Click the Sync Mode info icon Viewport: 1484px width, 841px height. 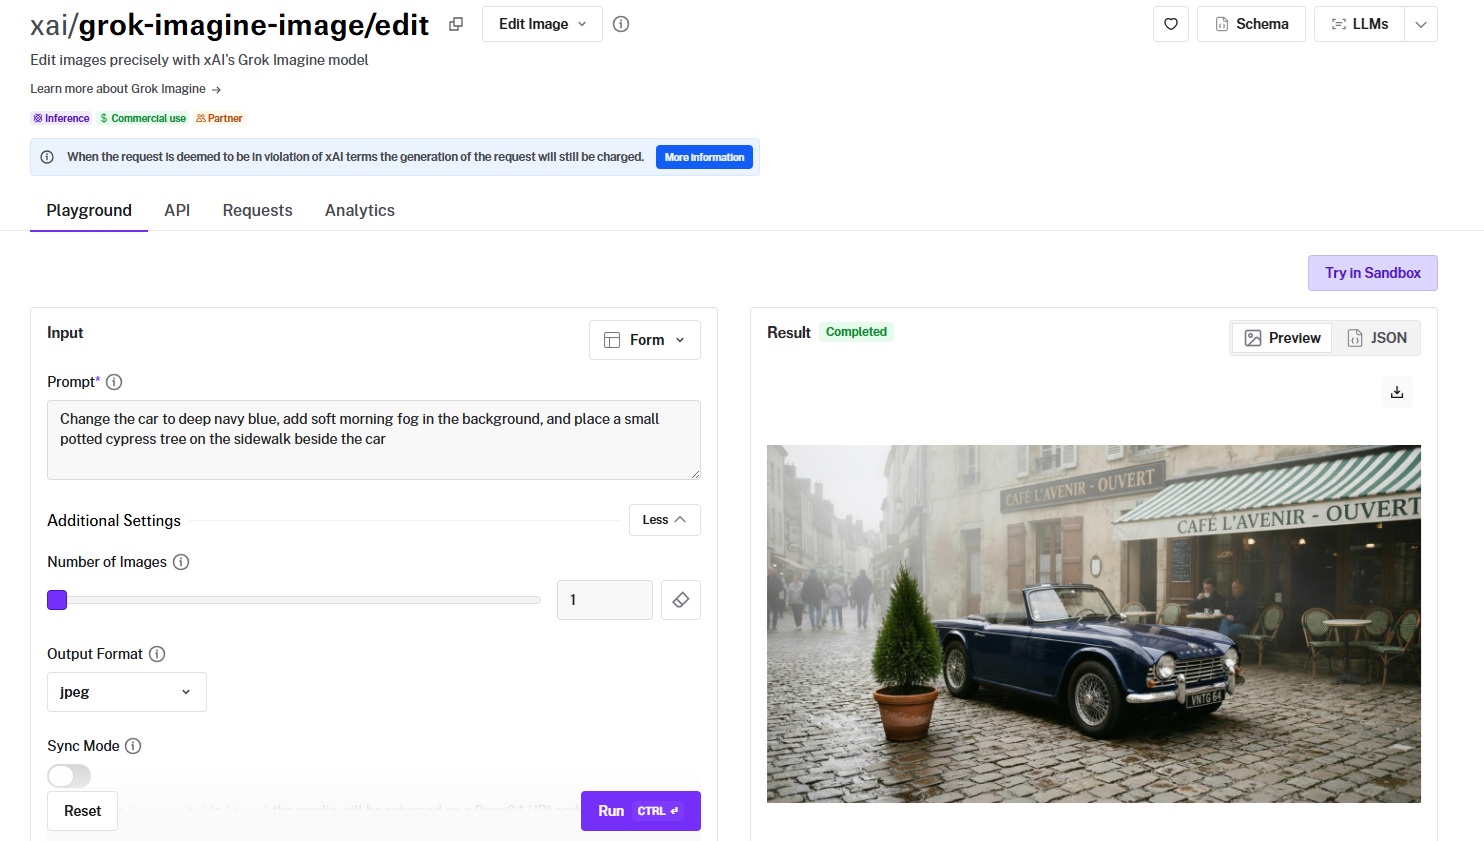(x=133, y=746)
